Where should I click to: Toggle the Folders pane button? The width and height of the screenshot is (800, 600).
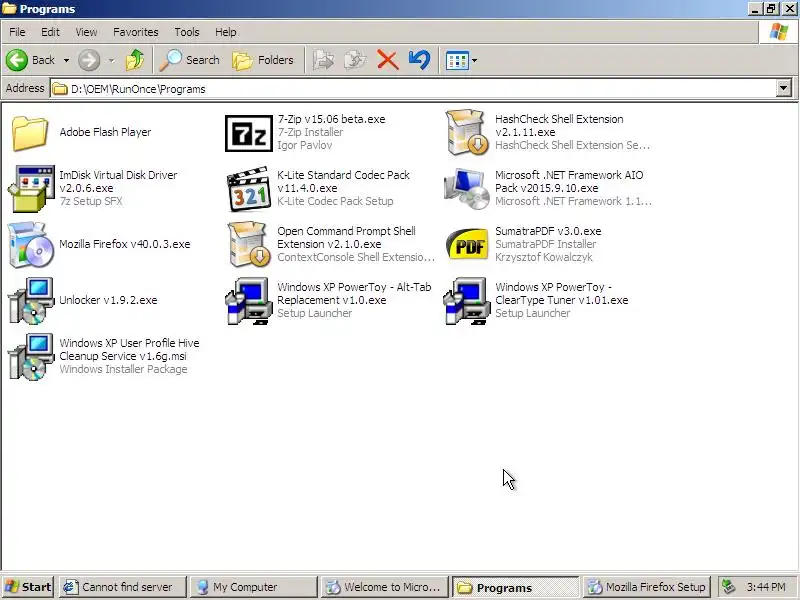click(x=263, y=60)
